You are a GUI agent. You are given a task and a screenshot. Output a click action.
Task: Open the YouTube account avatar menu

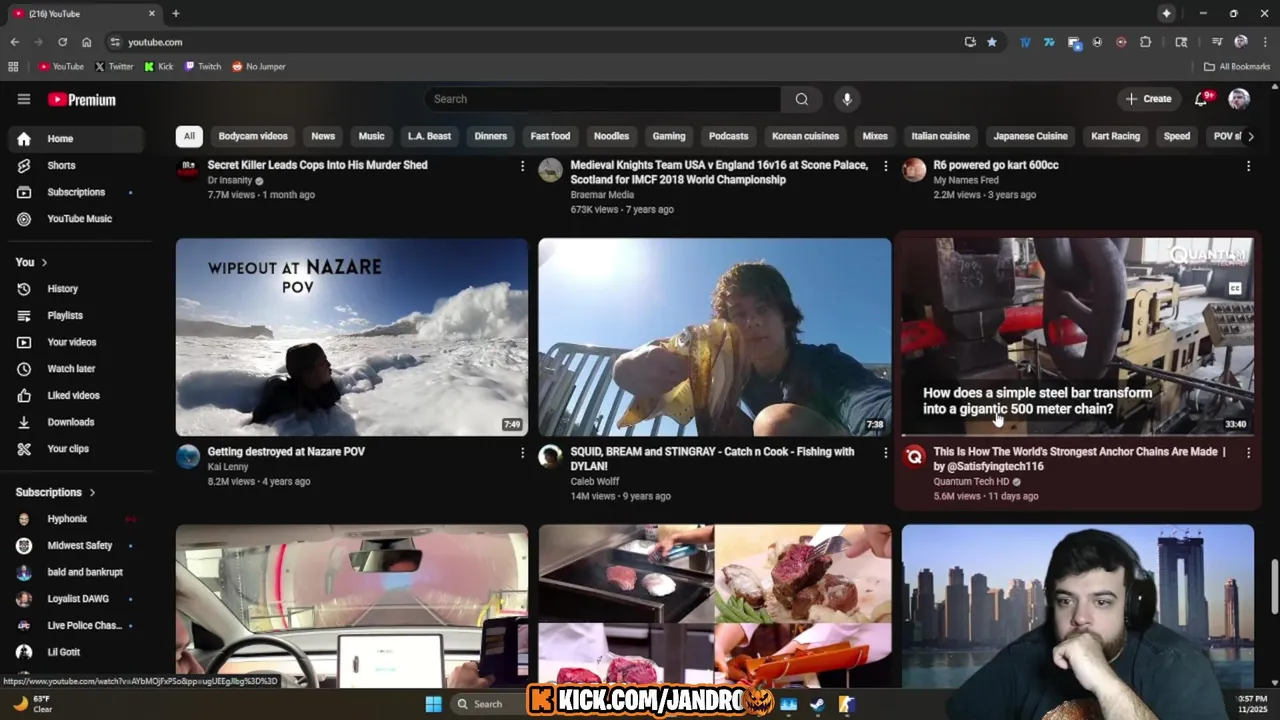click(x=1239, y=99)
